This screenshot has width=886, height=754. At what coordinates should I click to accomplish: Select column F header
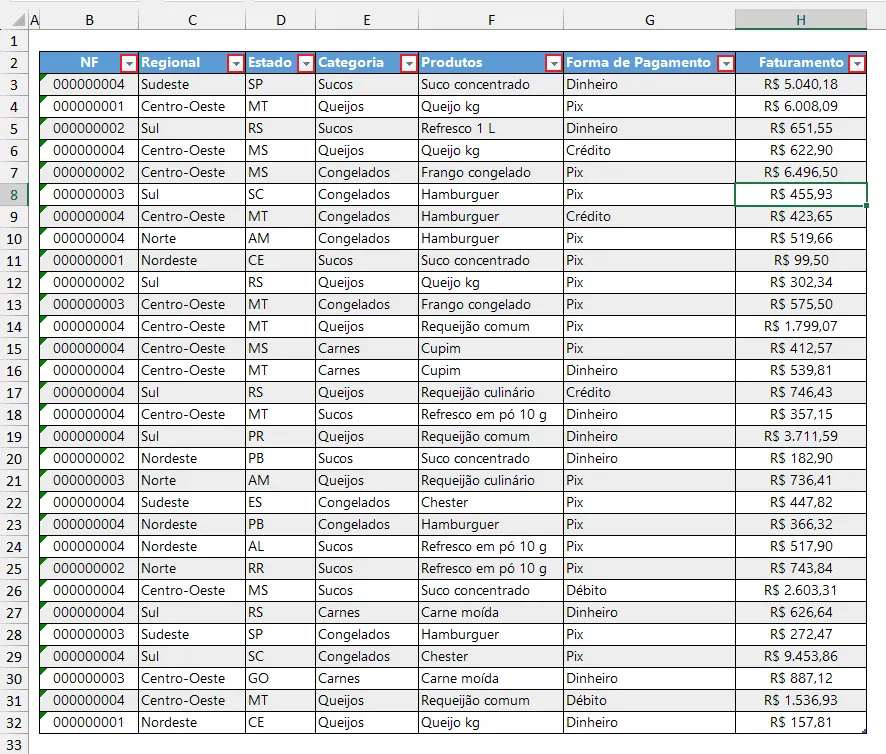click(x=491, y=20)
